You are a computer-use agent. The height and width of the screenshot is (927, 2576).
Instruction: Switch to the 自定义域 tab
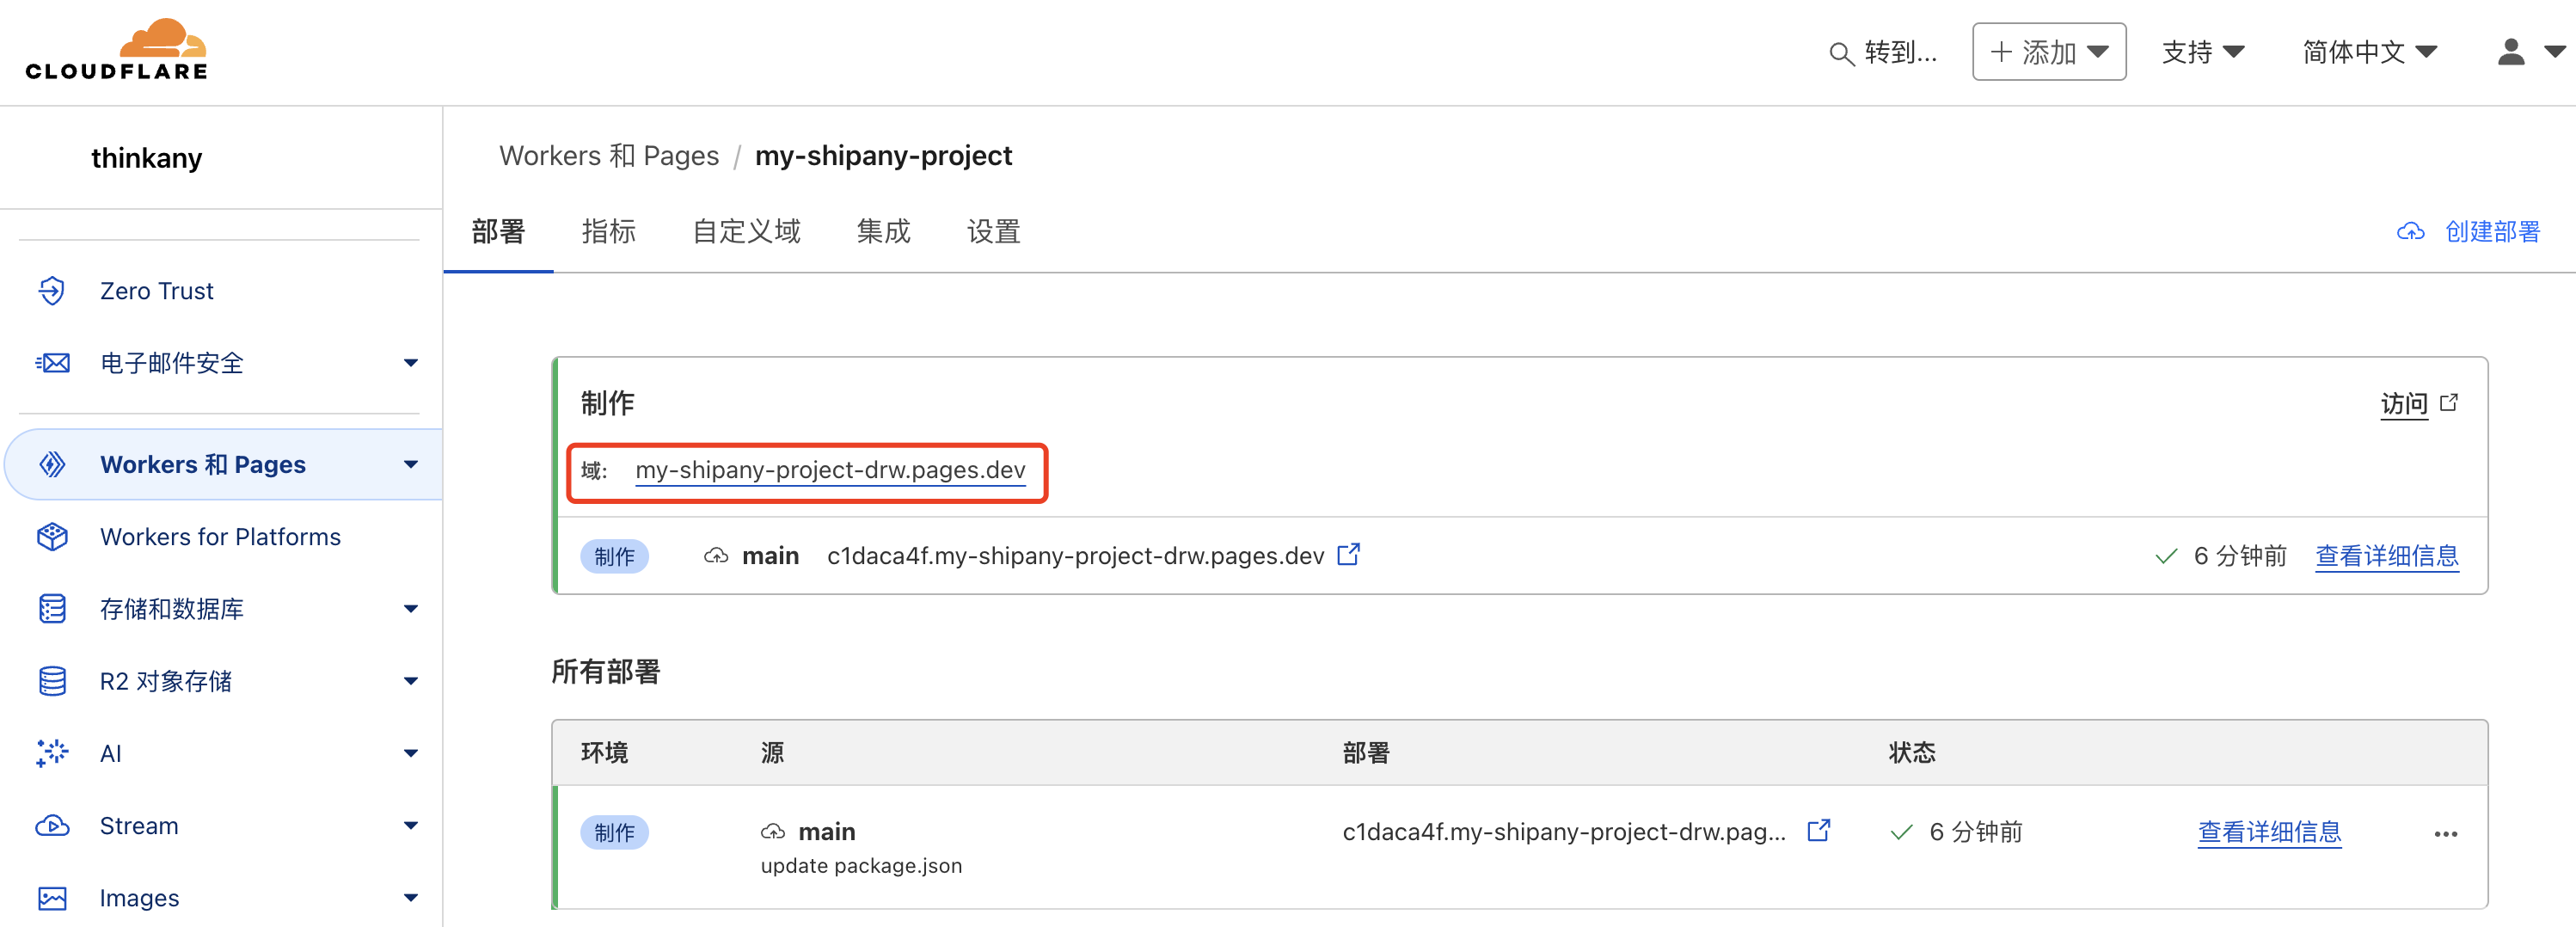pos(746,232)
